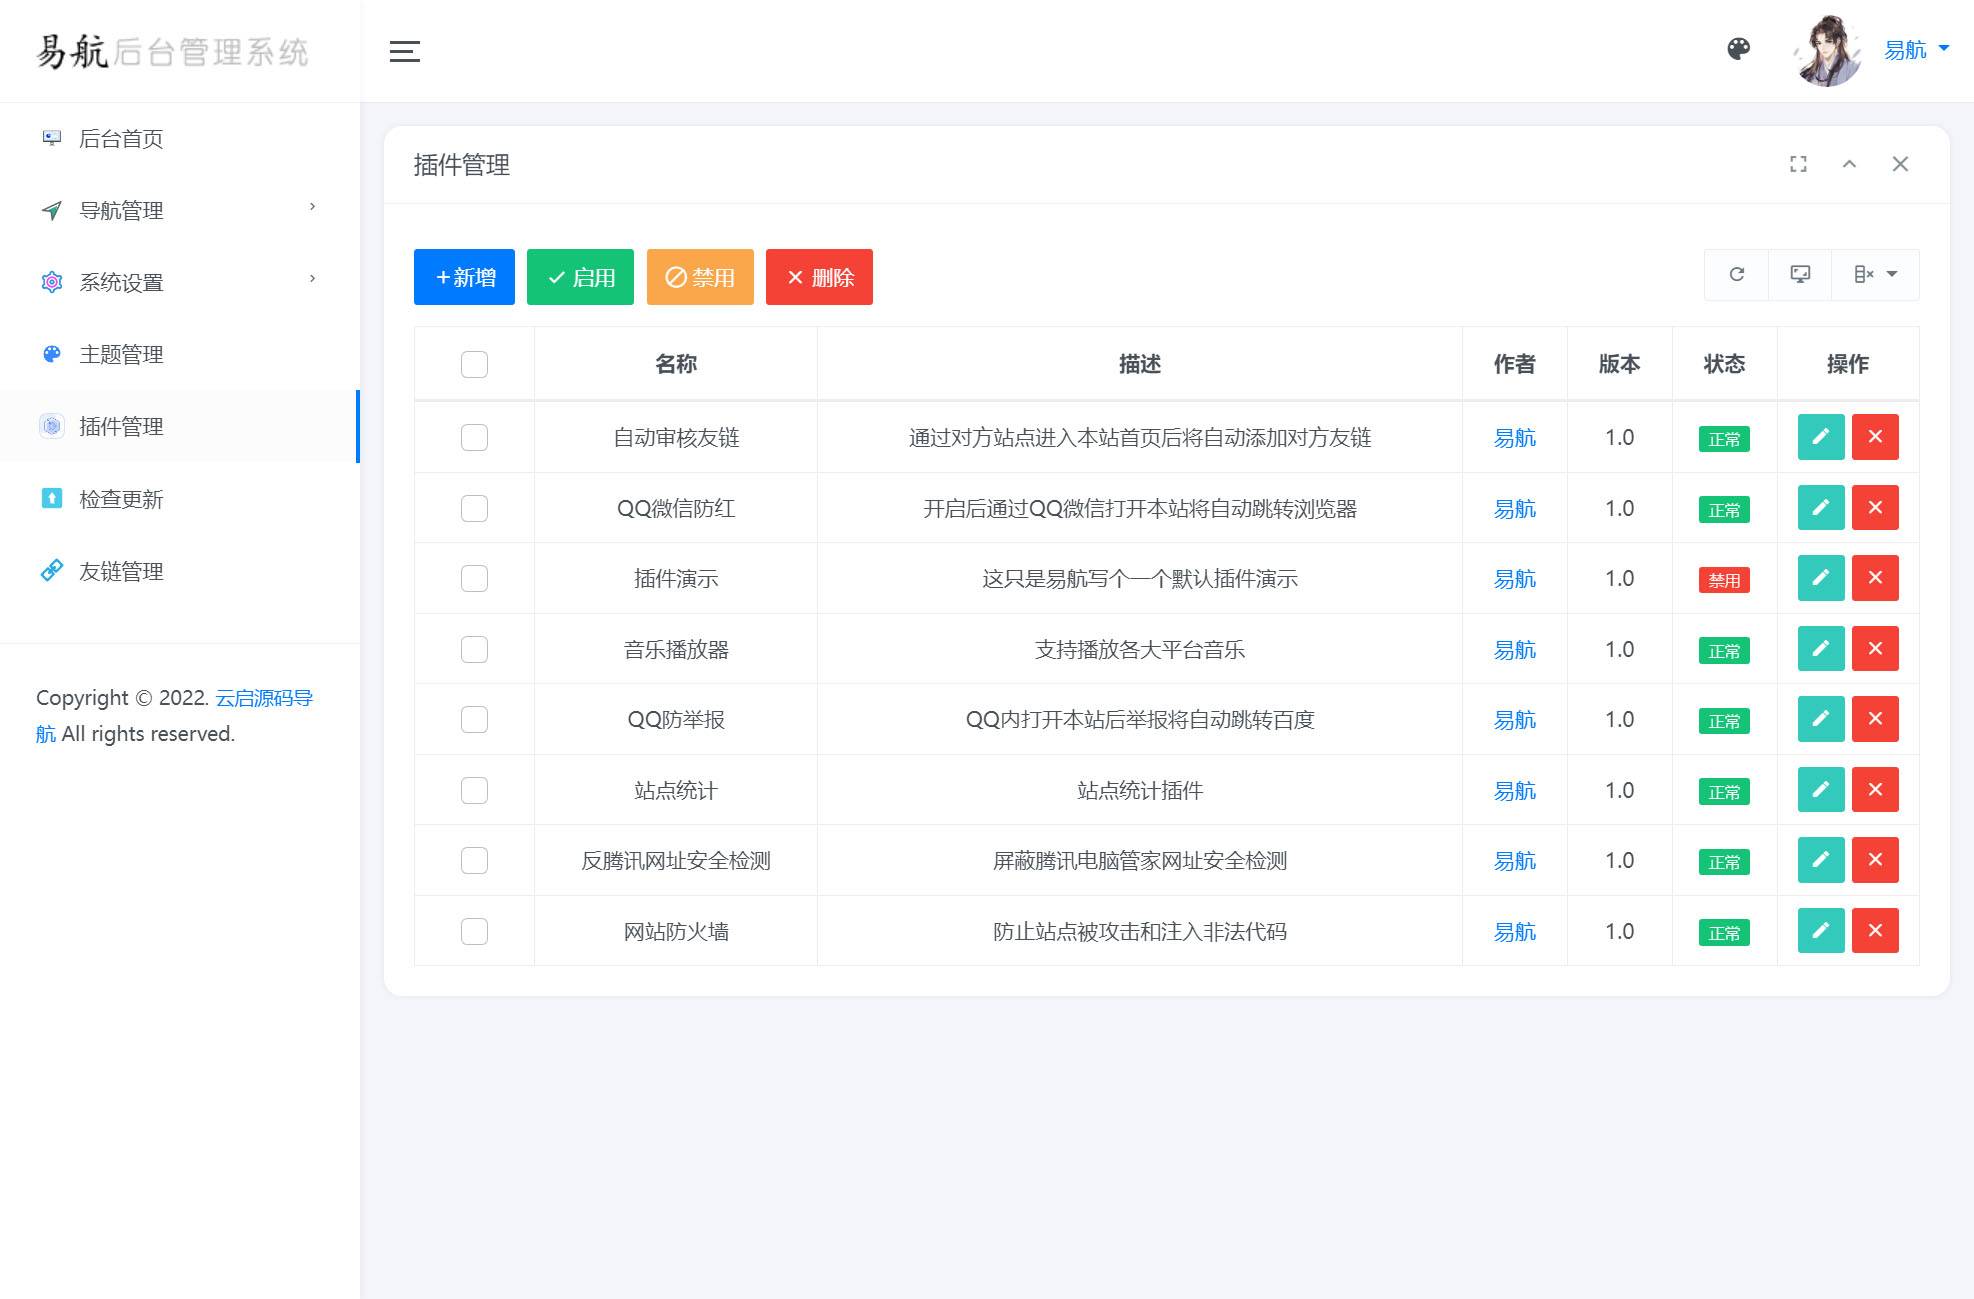Click the hamburger menu icon next to the logo
Viewport: 1974px width, 1299px height.
point(405,51)
